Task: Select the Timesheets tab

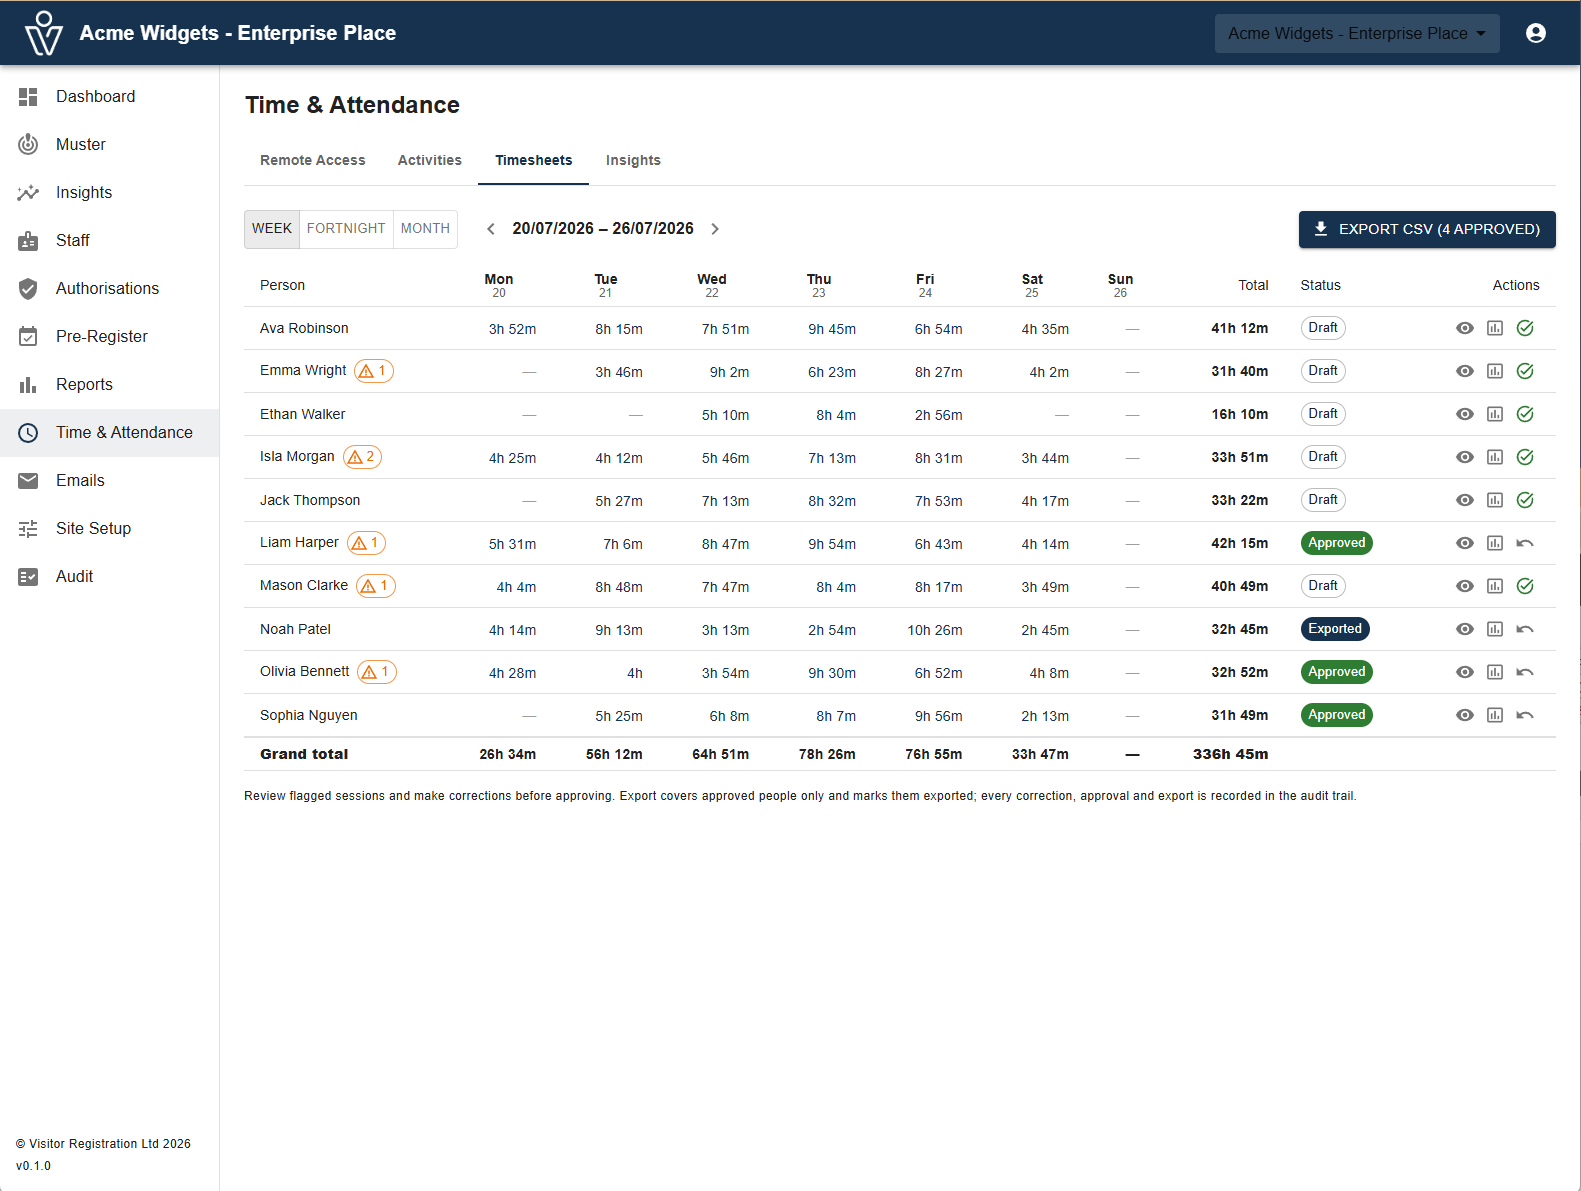Action: tap(534, 161)
